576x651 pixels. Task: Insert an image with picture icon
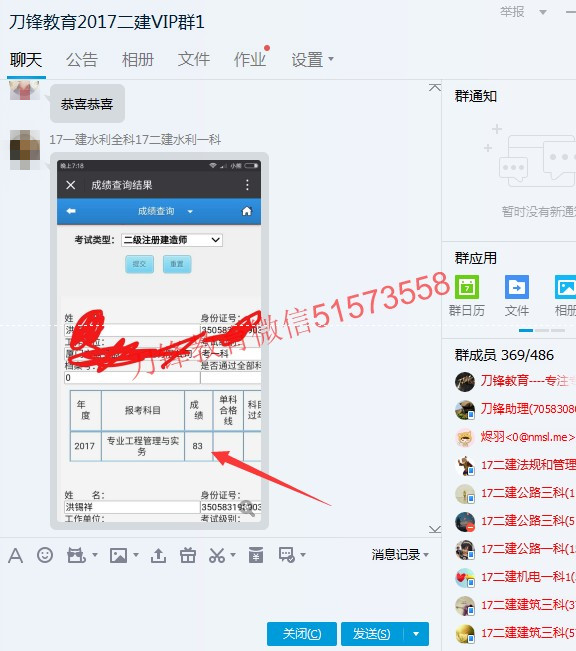pyautogui.click(x=118, y=555)
